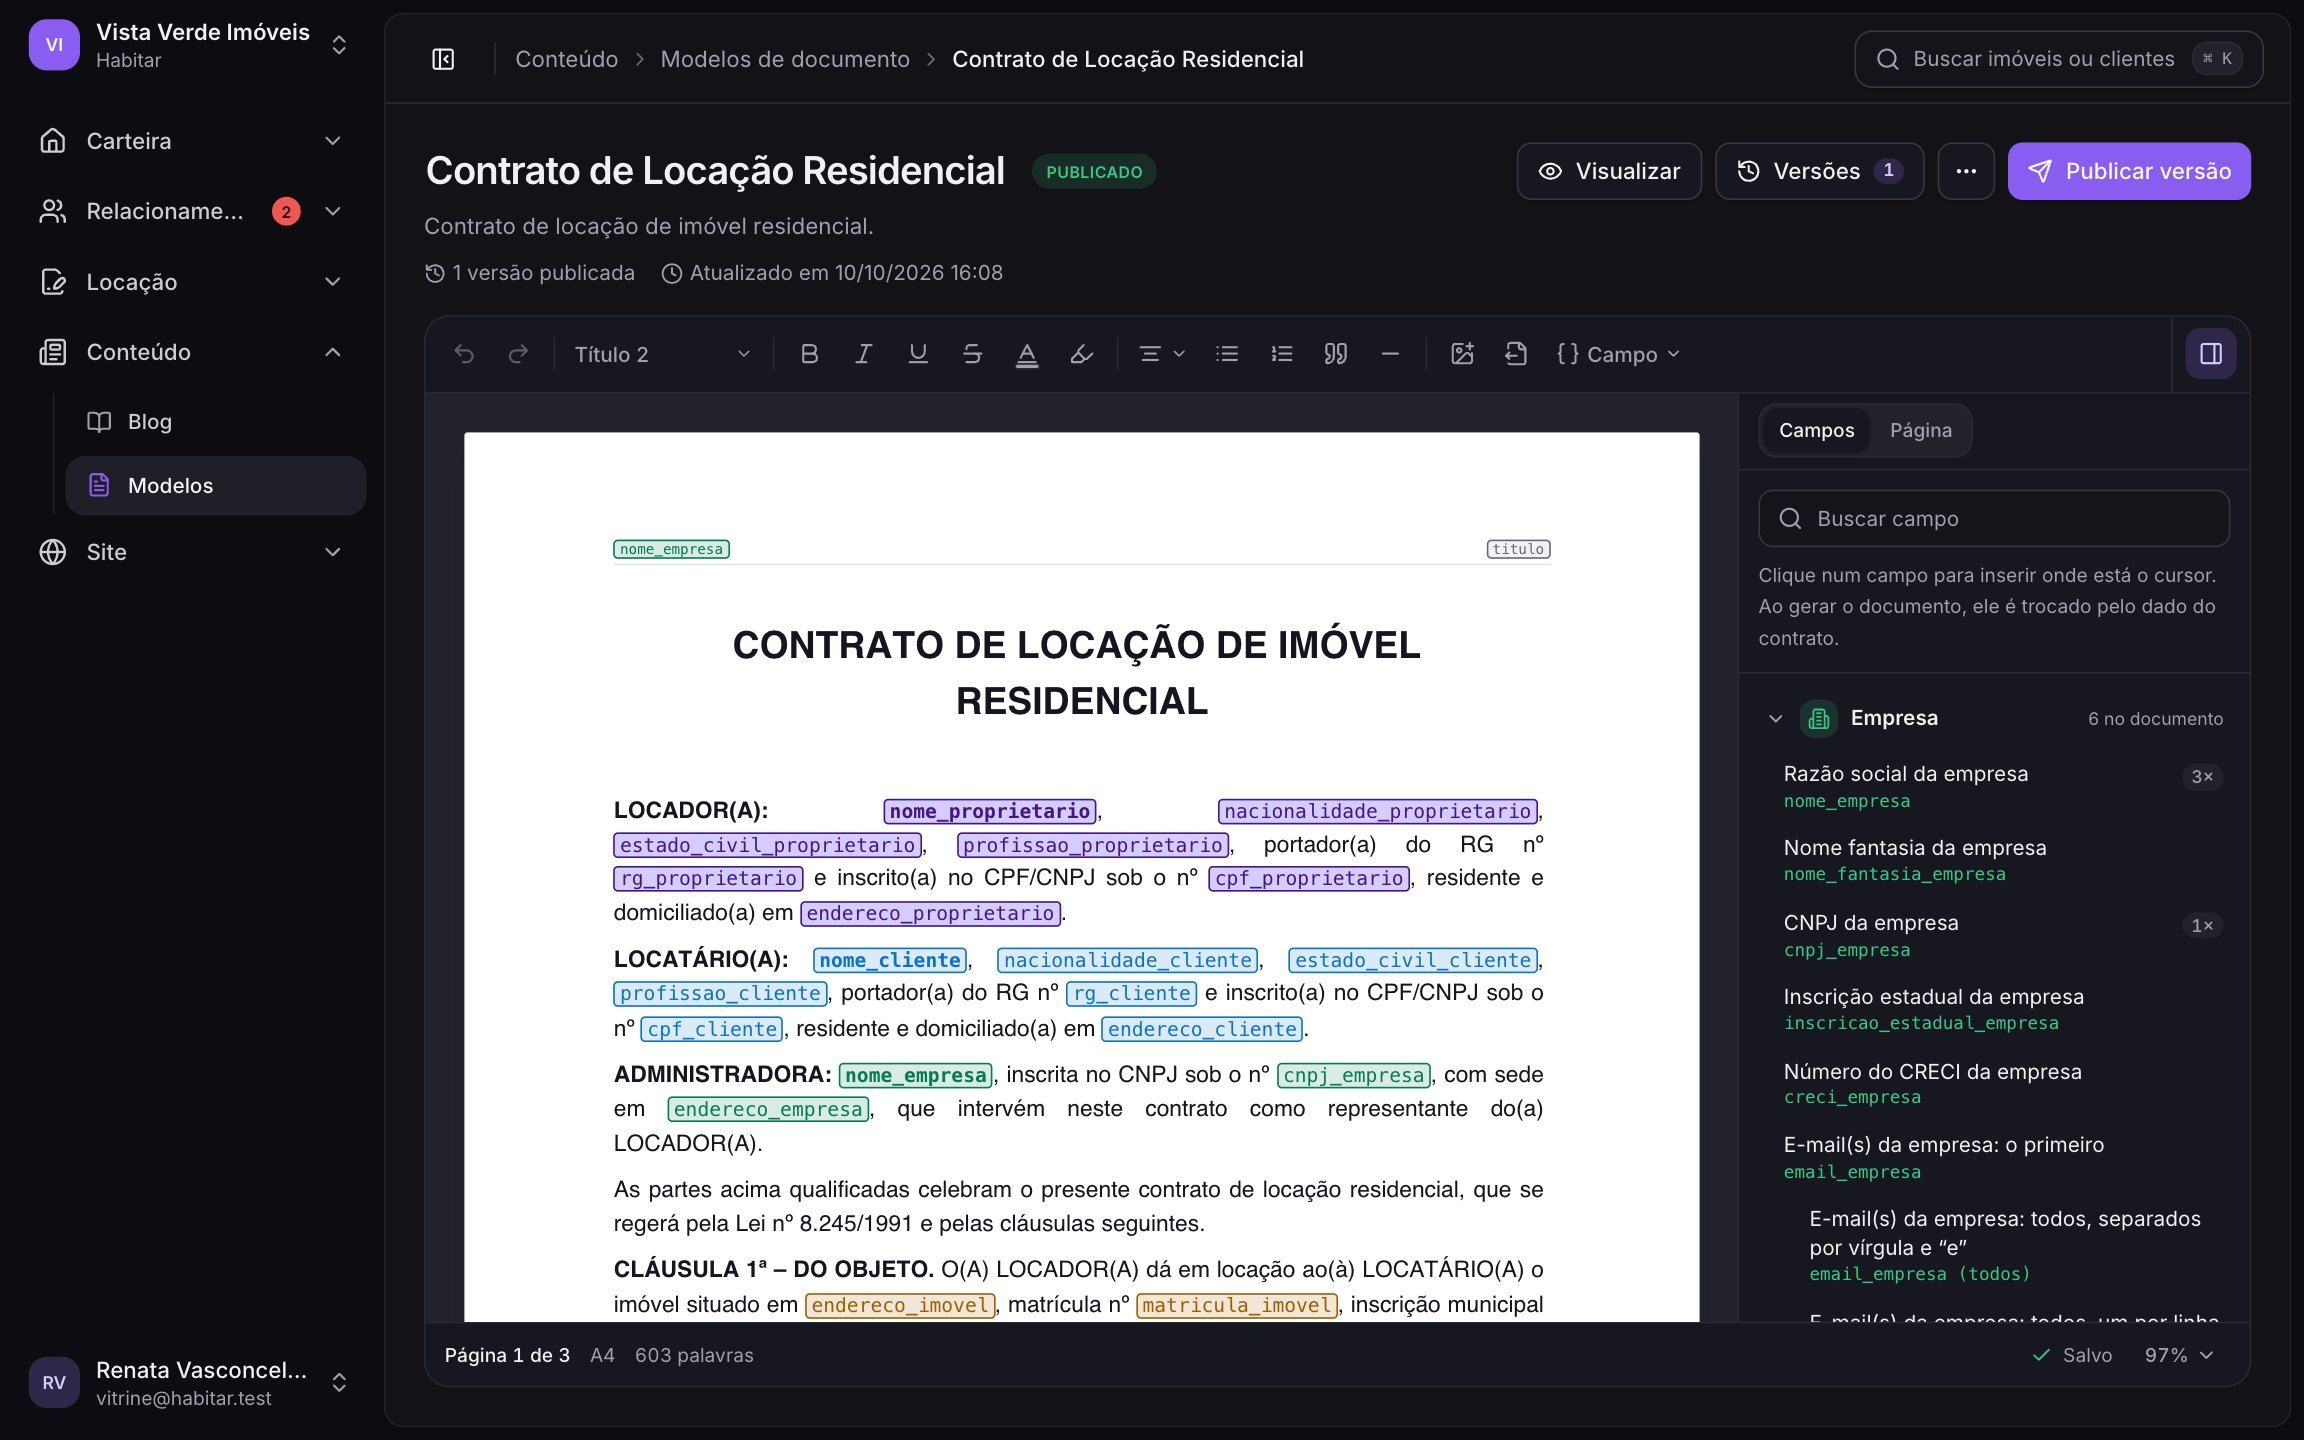
Task: Open the text alignment dropdown
Action: pyautogui.click(x=1162, y=354)
